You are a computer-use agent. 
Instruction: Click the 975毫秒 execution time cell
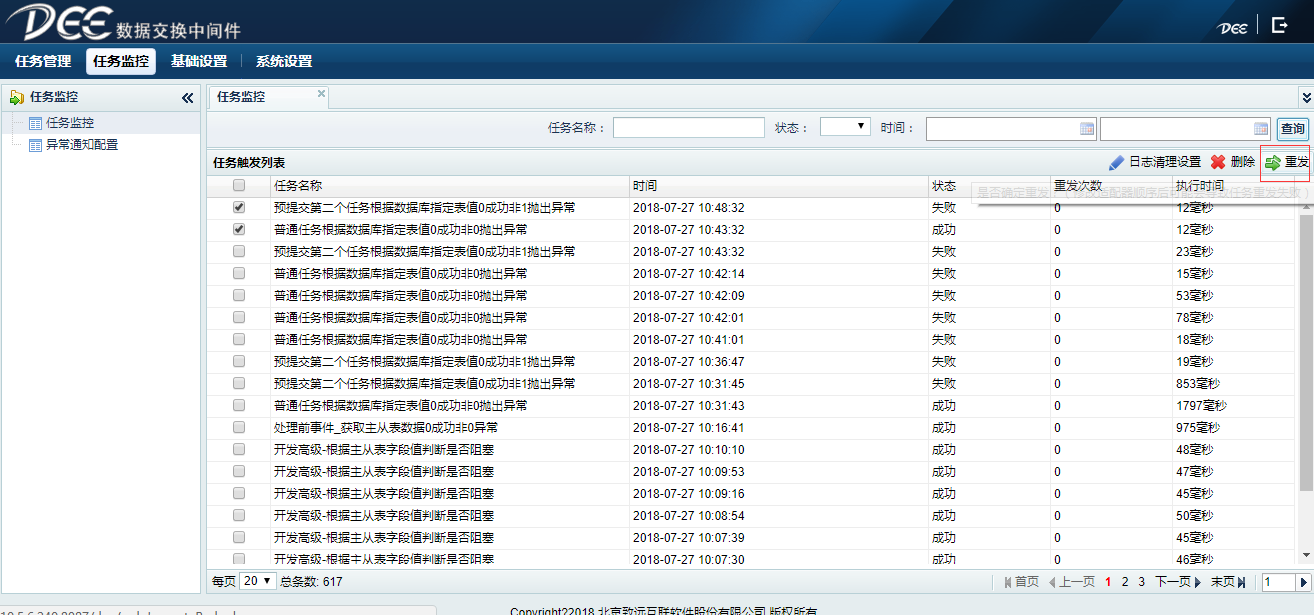pyautogui.click(x=1198, y=428)
